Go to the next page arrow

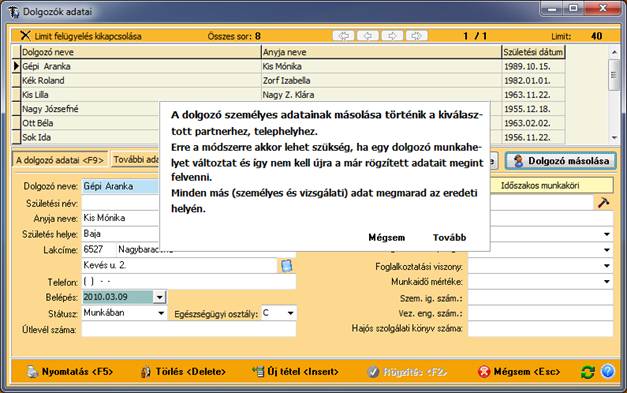pyautogui.click(x=392, y=36)
